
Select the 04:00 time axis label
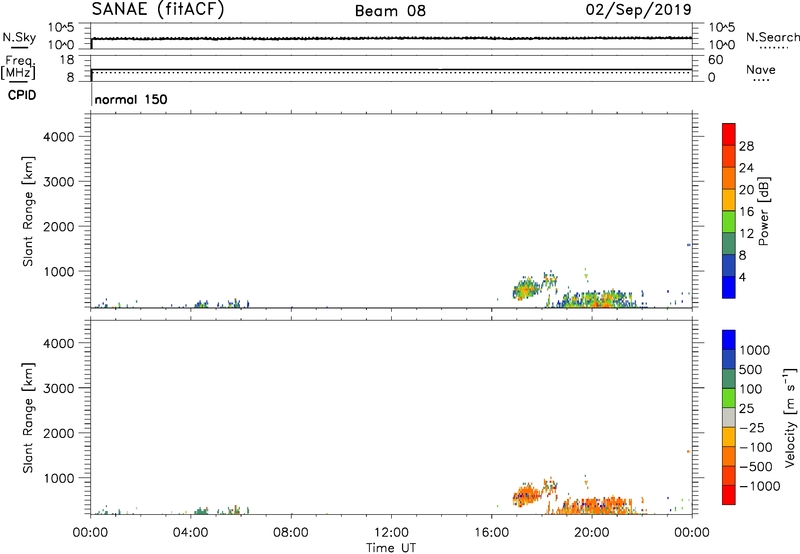190,533
